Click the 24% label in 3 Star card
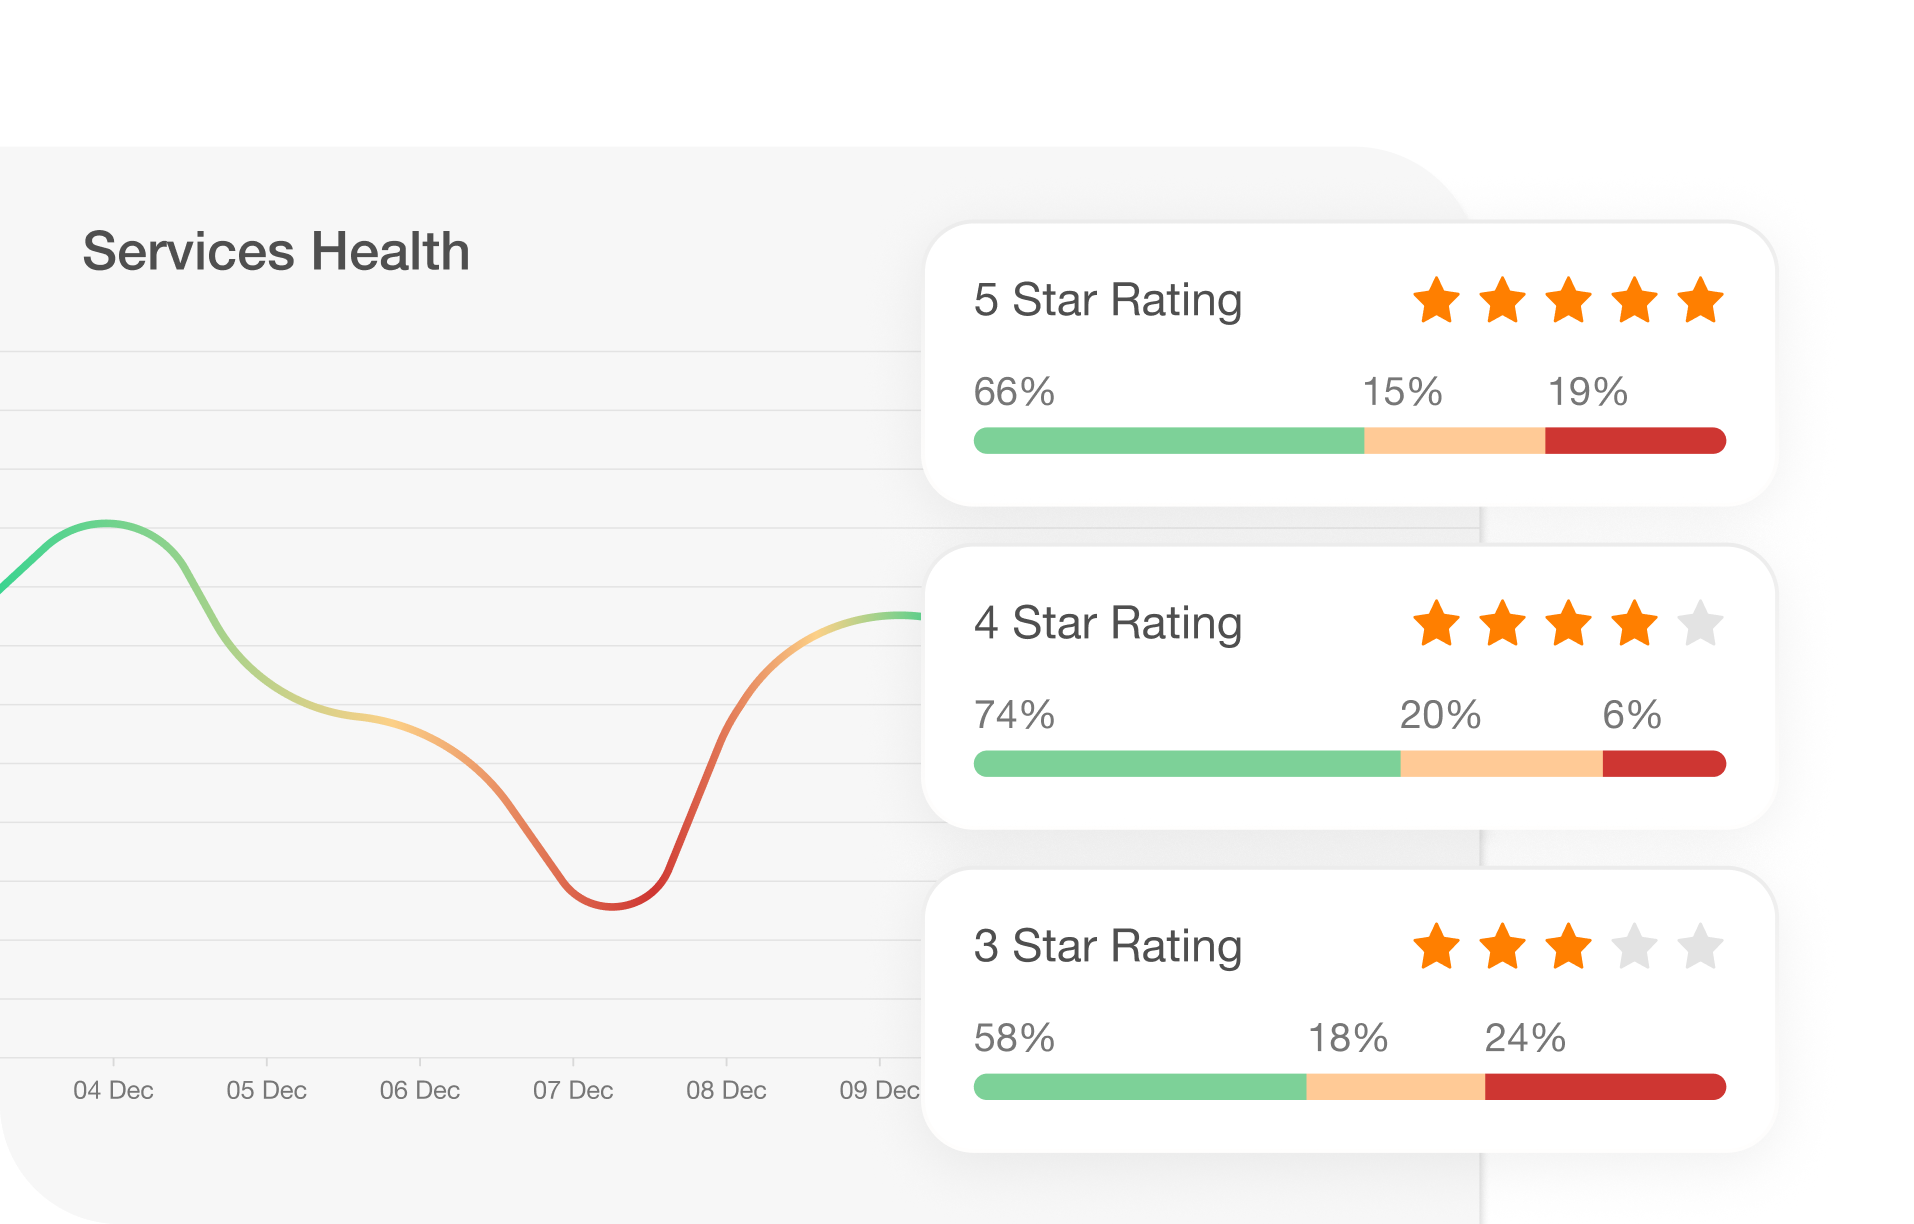The height and width of the screenshot is (1224, 1914). pyautogui.click(x=1525, y=1038)
